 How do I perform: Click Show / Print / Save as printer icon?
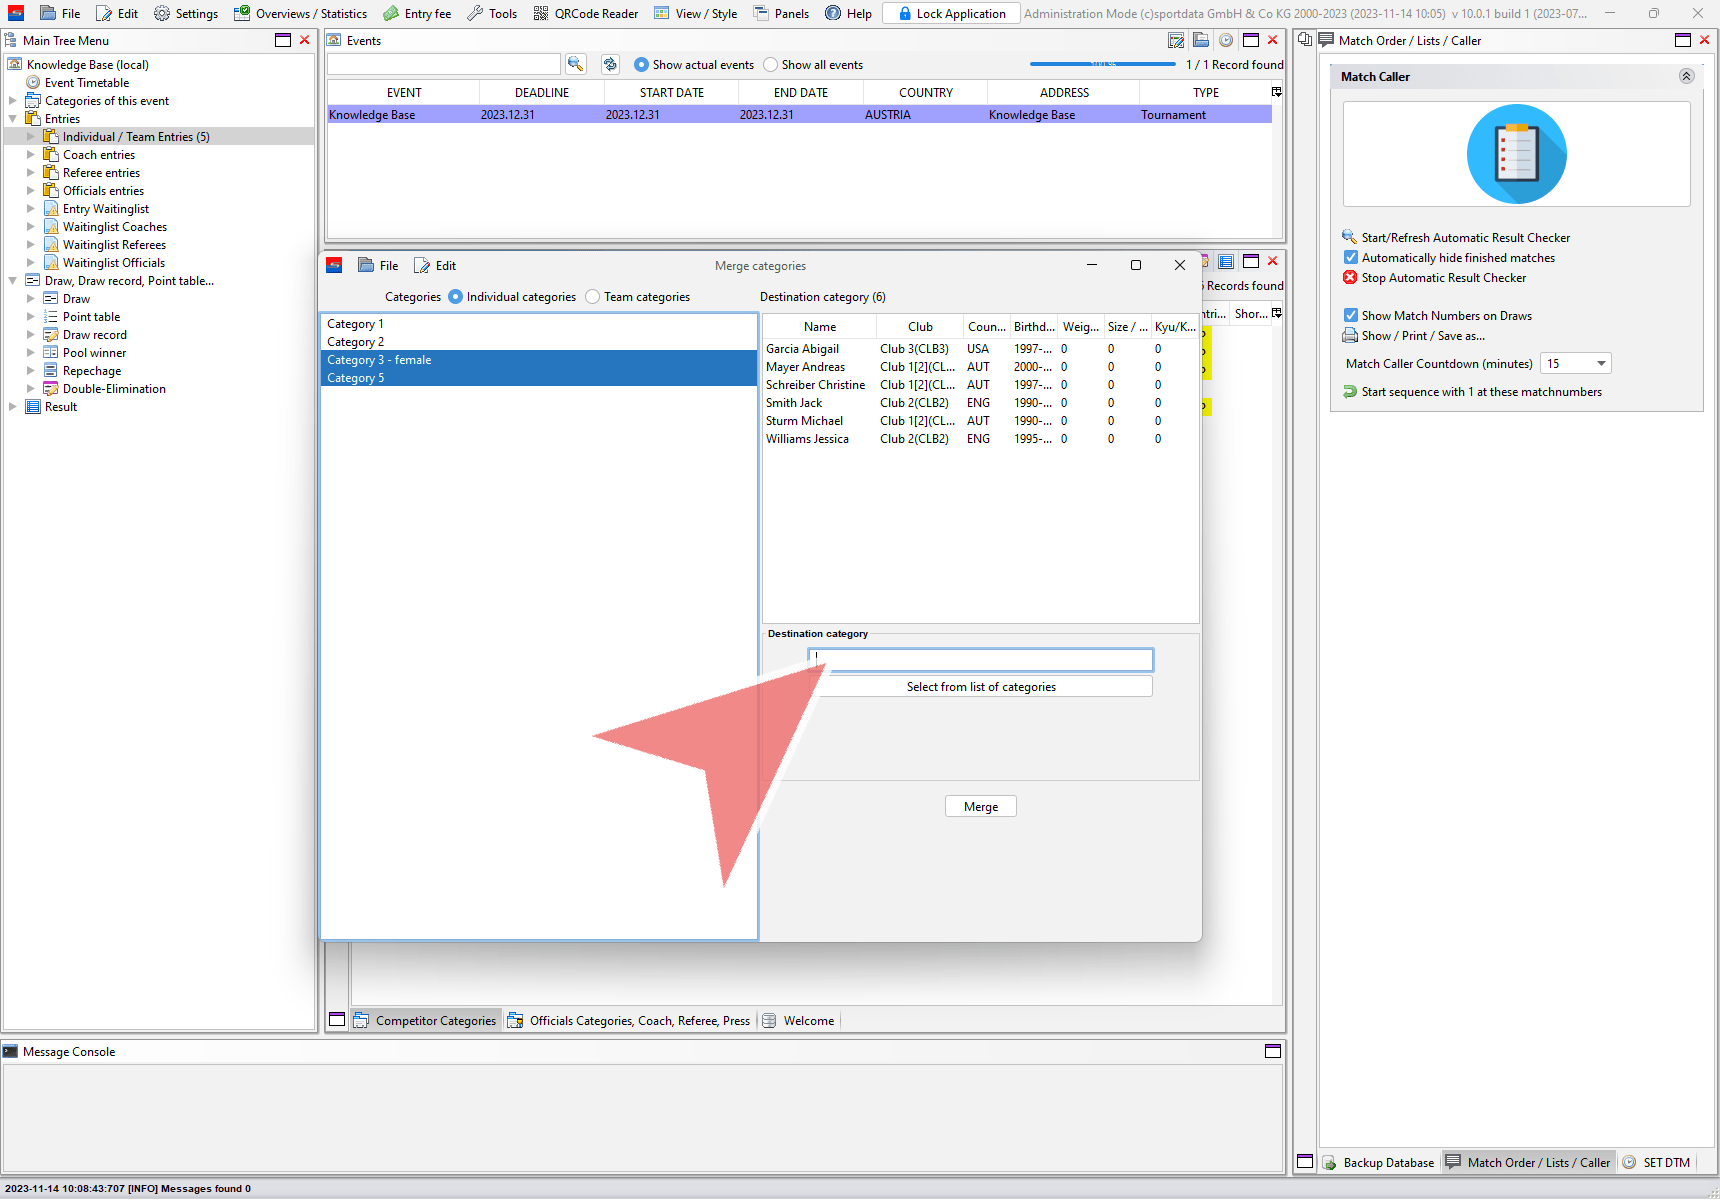1350,336
